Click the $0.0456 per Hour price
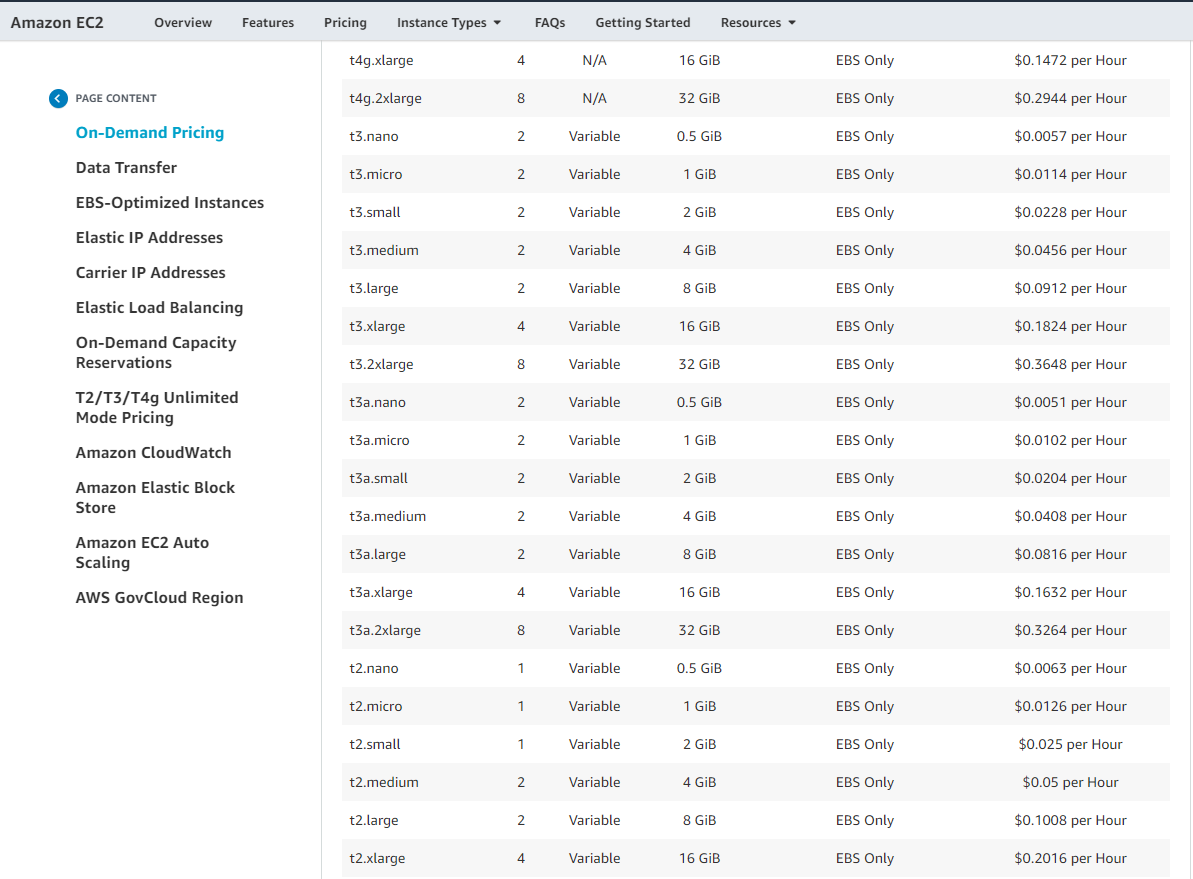 [x=1071, y=250]
